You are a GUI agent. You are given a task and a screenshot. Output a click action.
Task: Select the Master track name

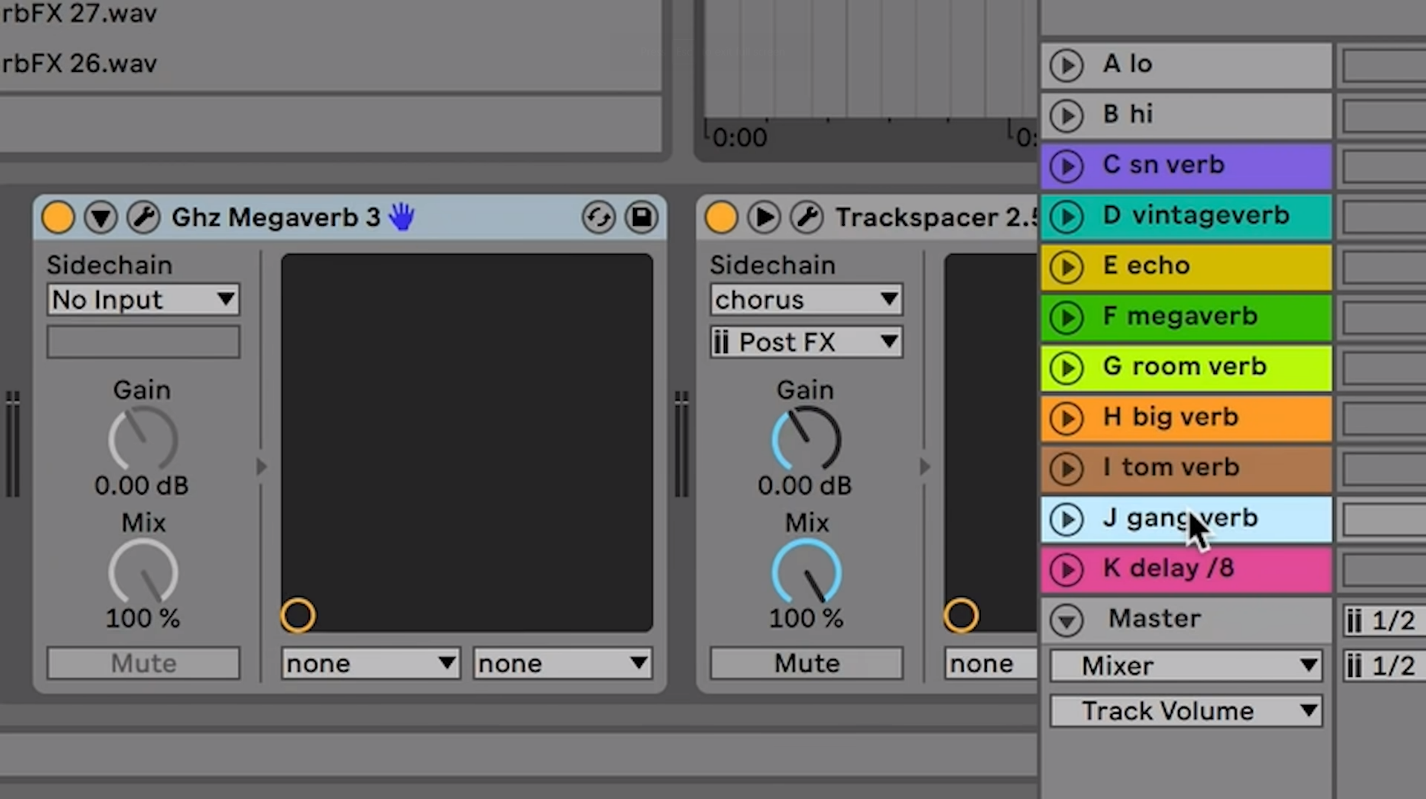click(1154, 618)
